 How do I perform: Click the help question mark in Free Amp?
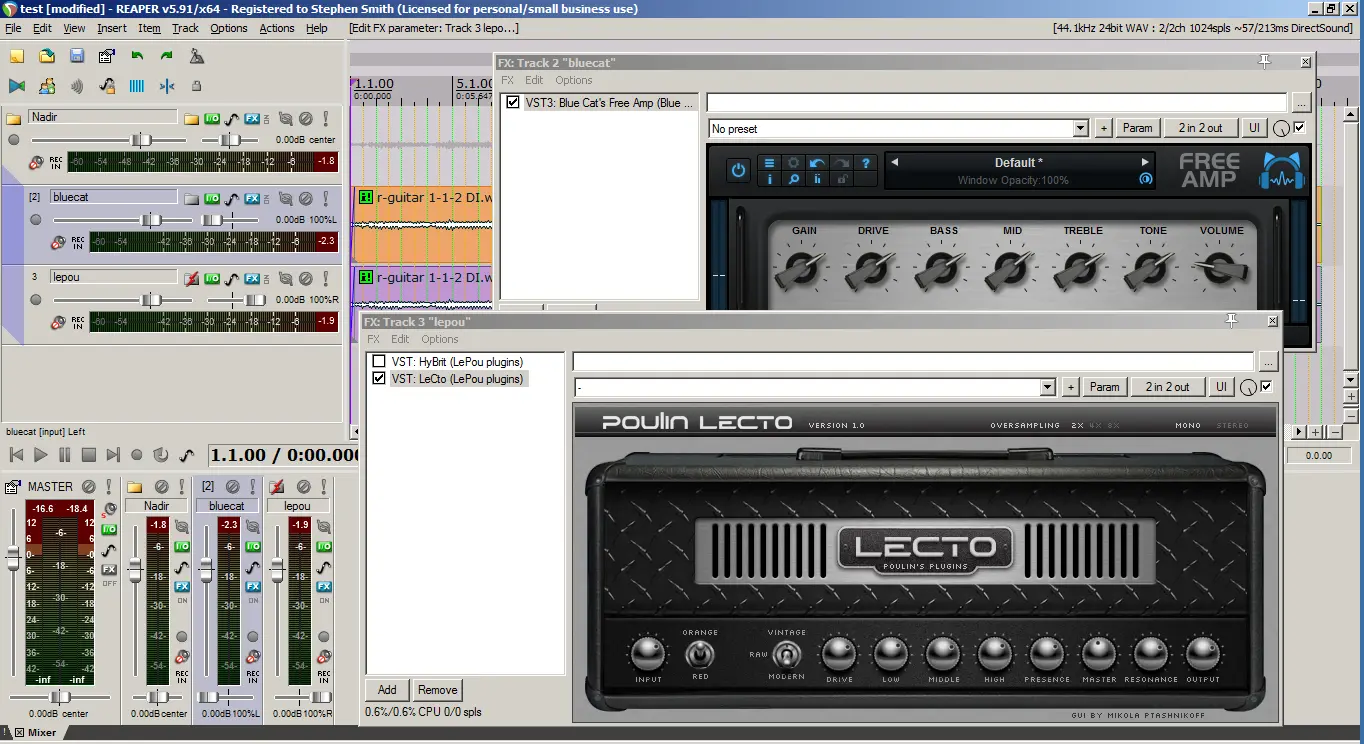click(x=866, y=163)
